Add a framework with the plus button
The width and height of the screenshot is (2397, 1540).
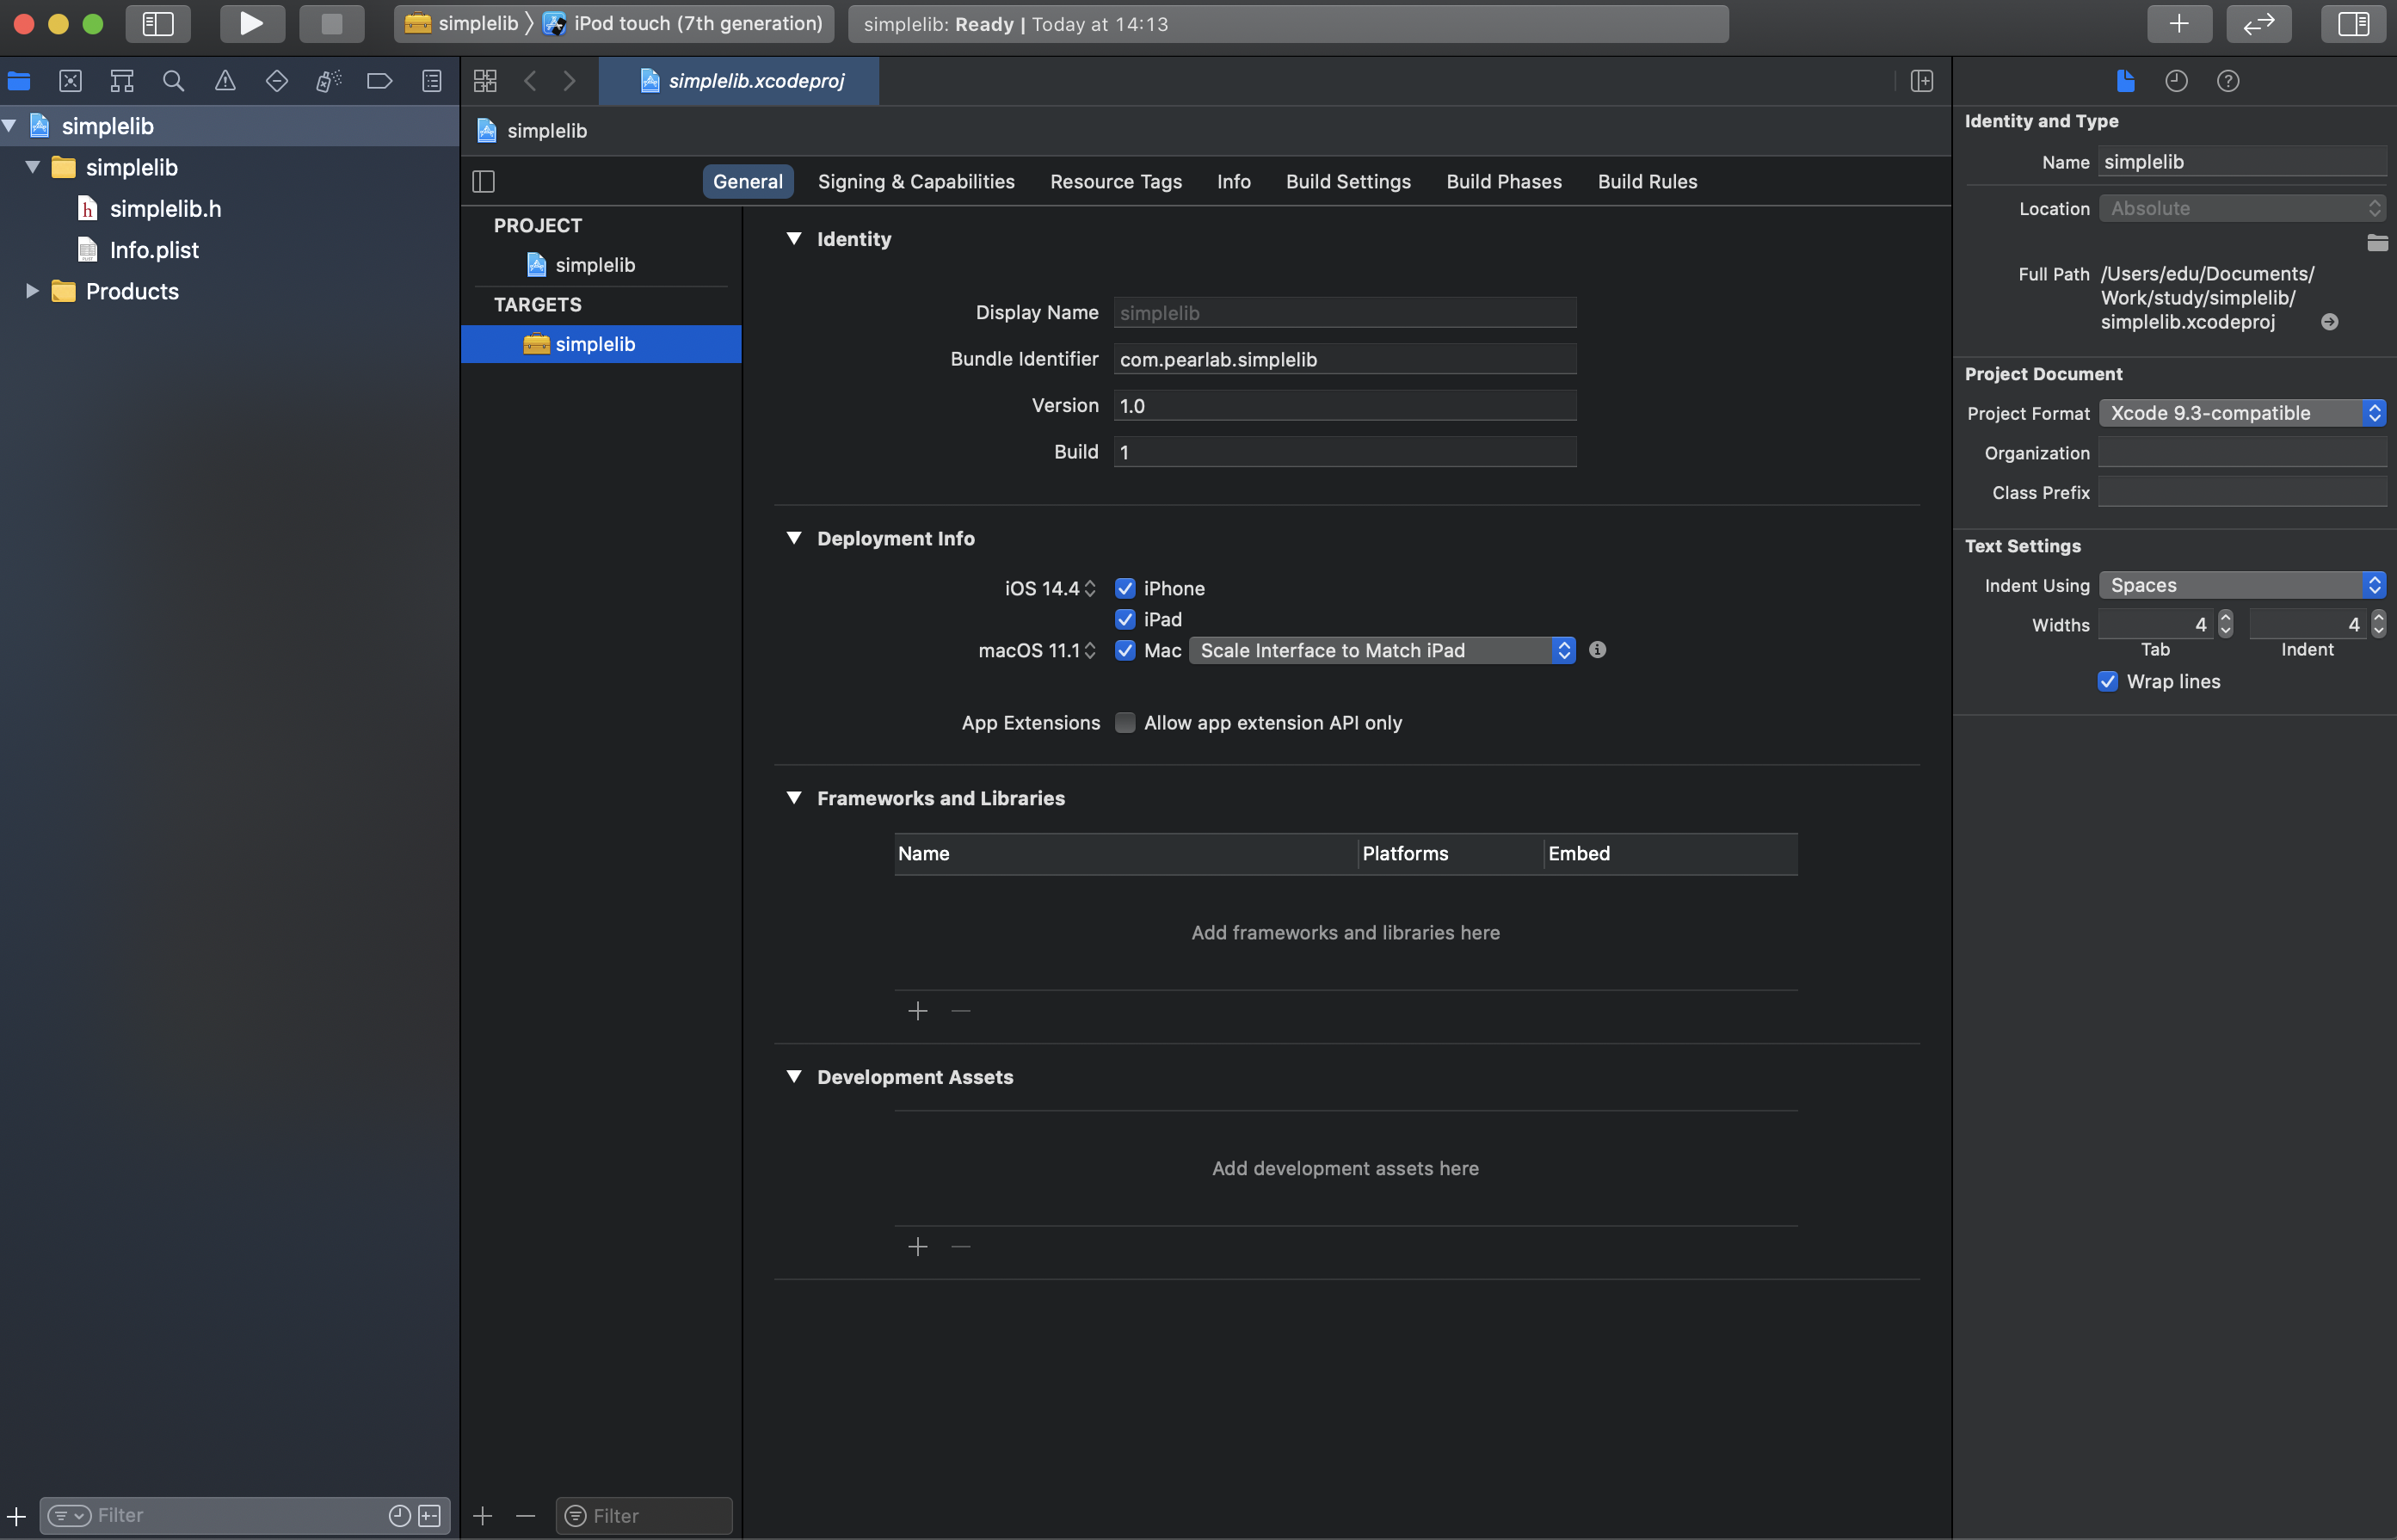pos(917,1011)
